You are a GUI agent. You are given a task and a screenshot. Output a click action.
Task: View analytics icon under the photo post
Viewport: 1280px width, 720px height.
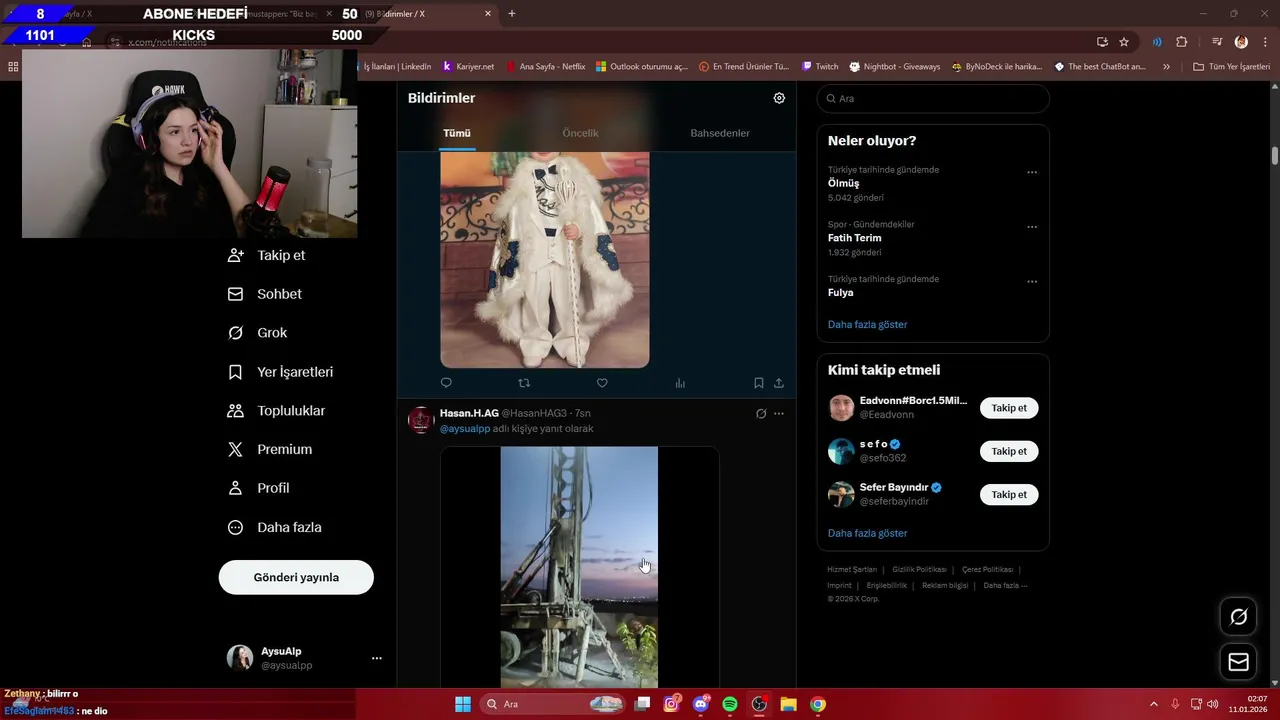[x=680, y=383]
